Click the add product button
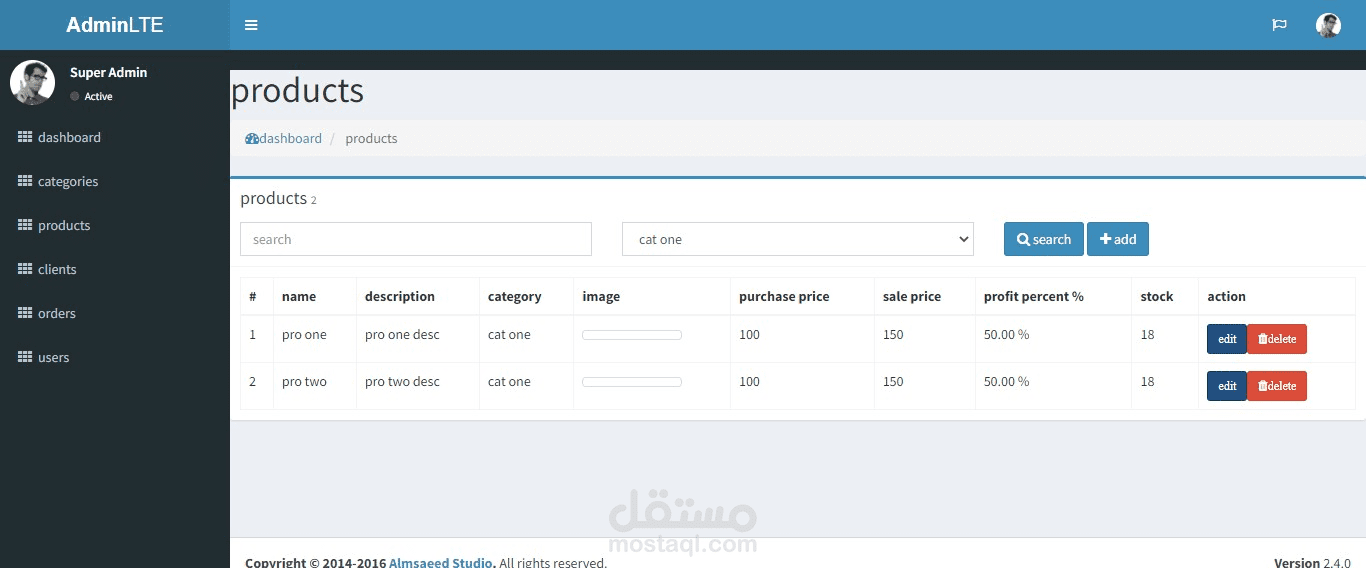Viewport: 1366px width, 568px height. click(x=1118, y=239)
